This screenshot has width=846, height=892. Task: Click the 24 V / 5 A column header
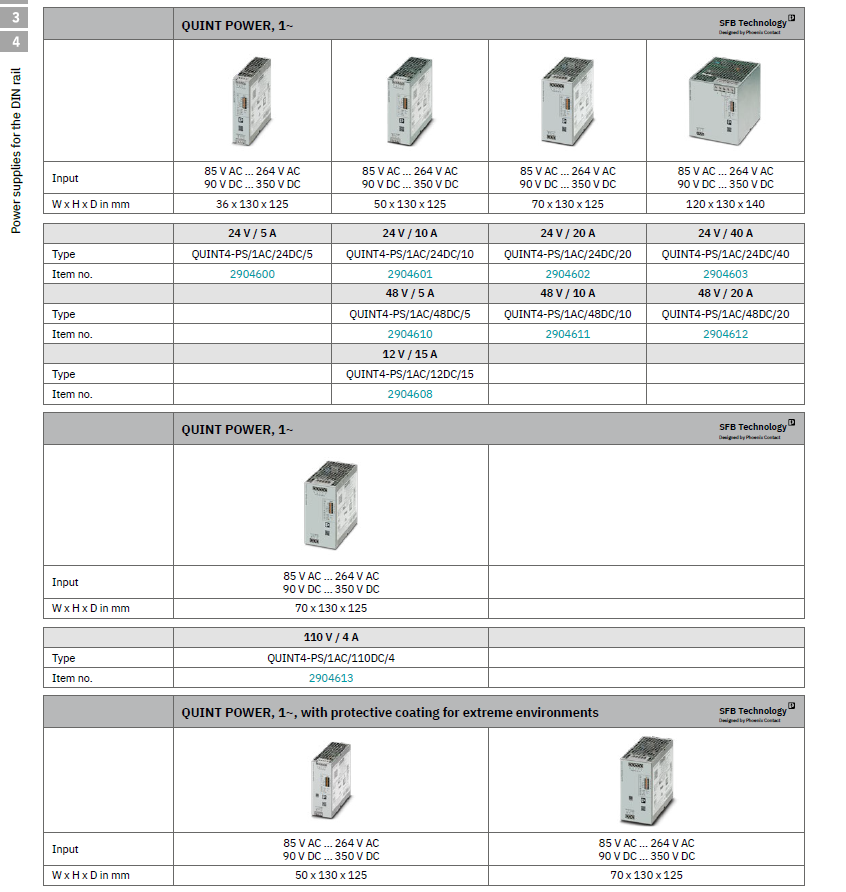(252, 233)
